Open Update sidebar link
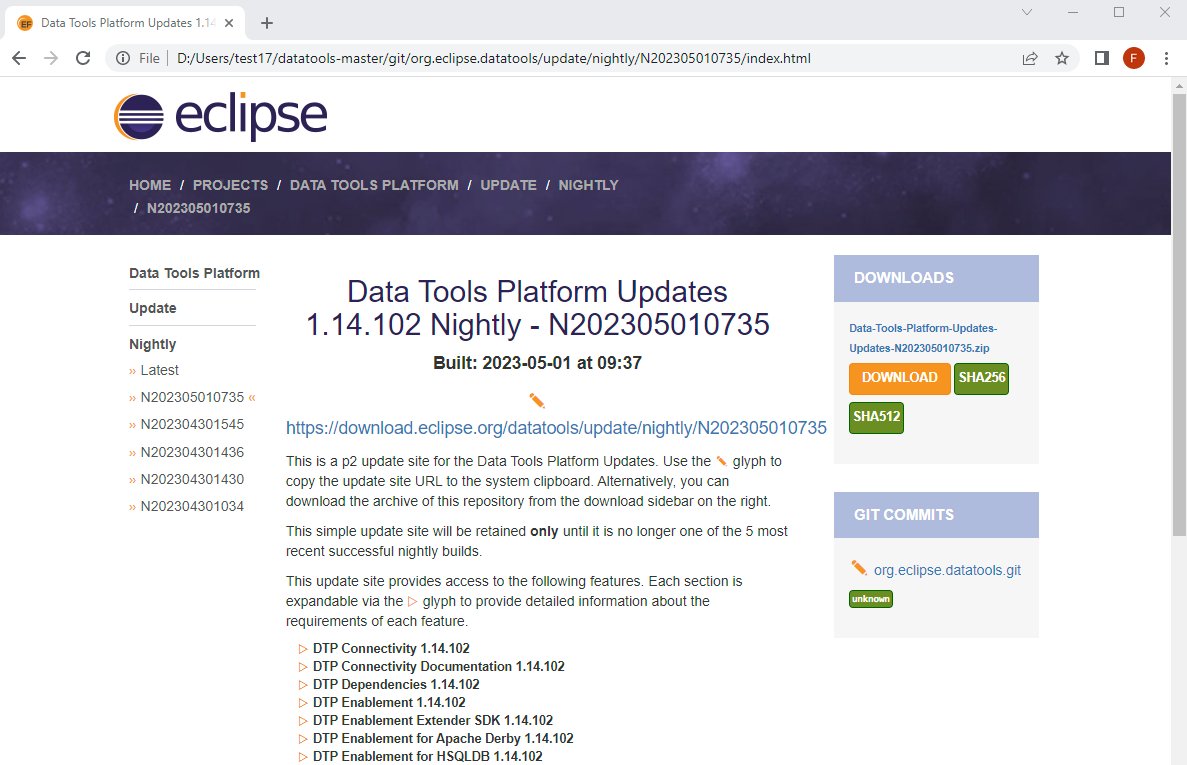 point(153,308)
